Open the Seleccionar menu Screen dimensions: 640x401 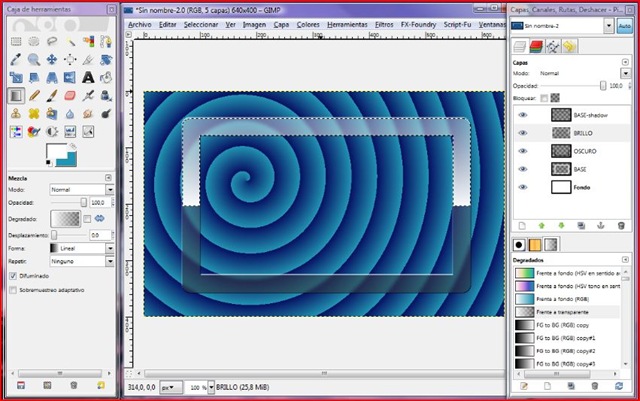point(201,25)
